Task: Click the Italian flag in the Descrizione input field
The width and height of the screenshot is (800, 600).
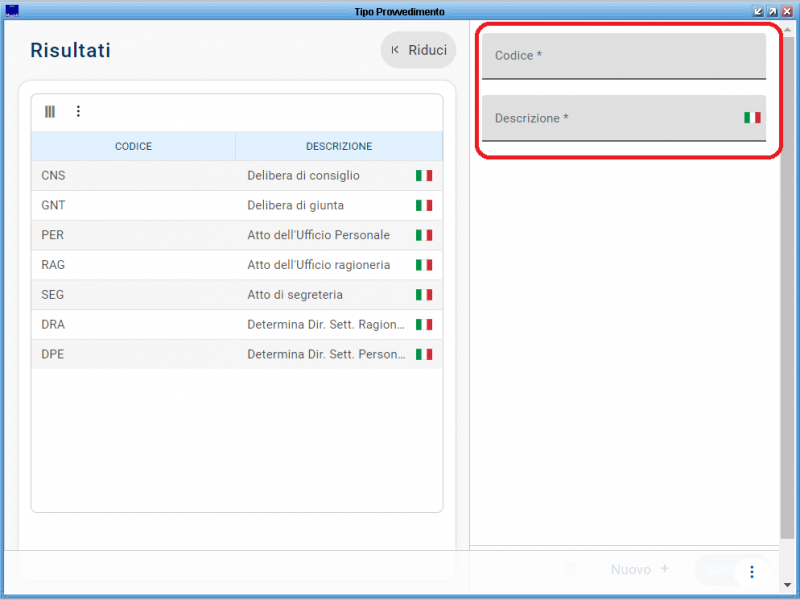Action: tap(752, 118)
